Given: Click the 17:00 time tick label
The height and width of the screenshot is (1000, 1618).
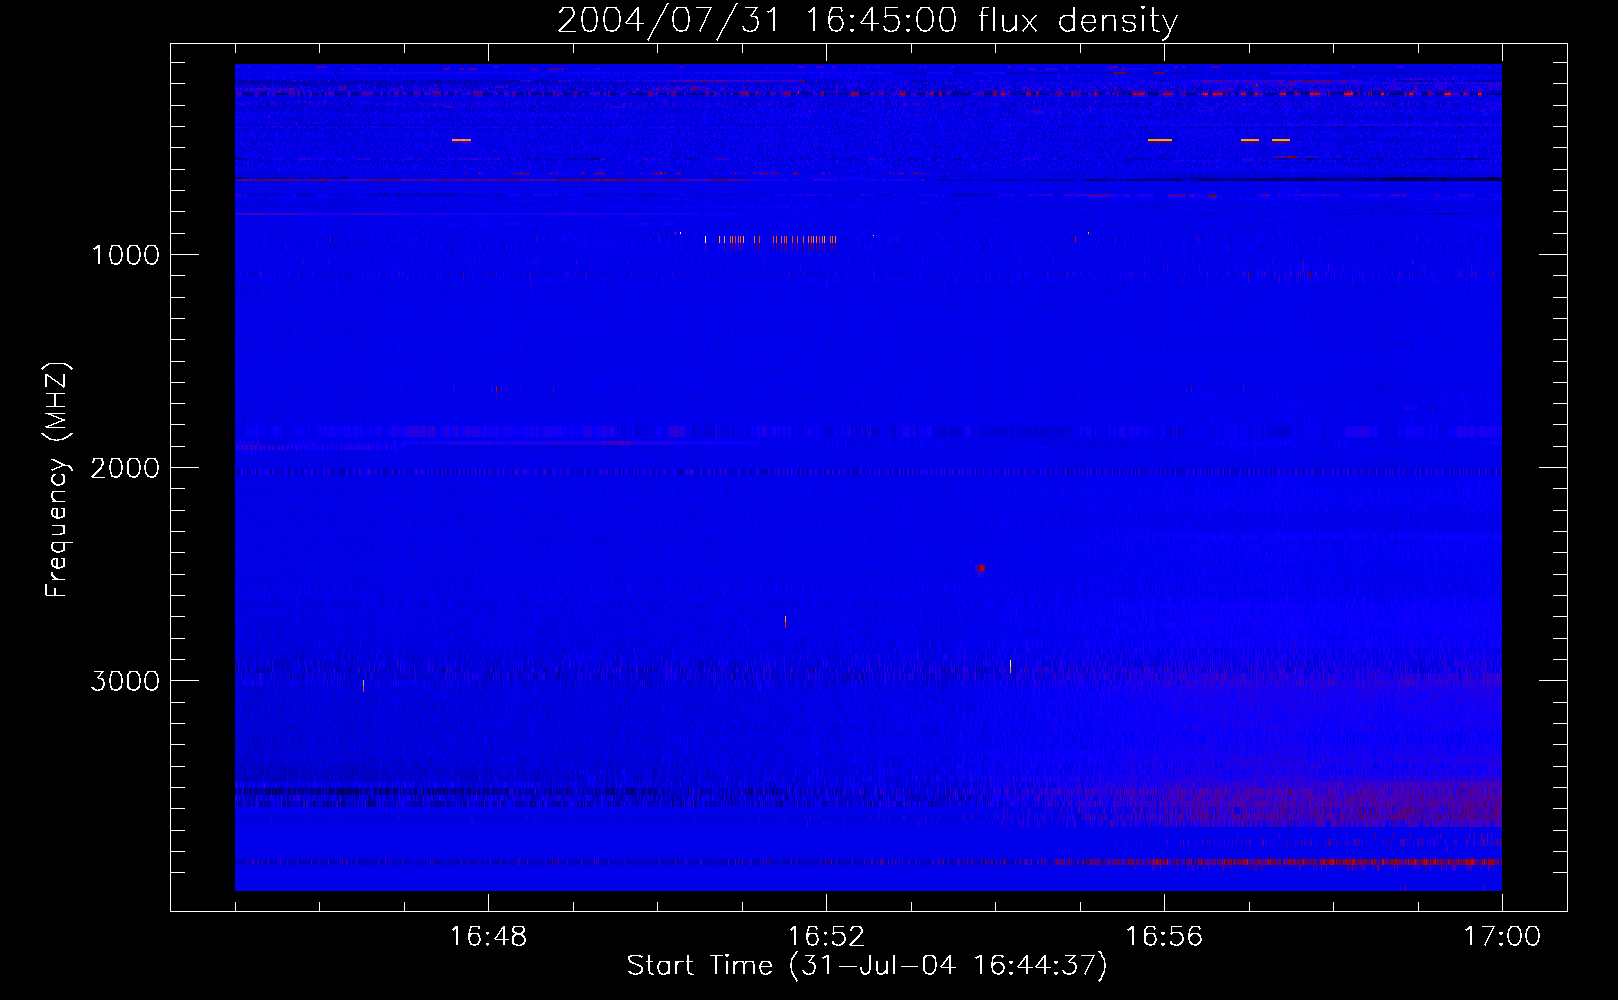Looking at the screenshot, I should click(1502, 937).
